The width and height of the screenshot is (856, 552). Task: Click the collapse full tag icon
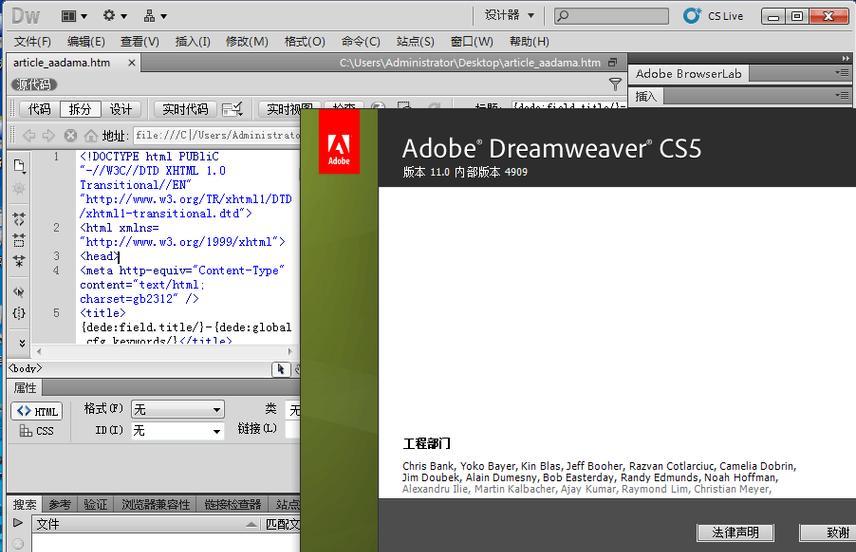[x=19, y=219]
